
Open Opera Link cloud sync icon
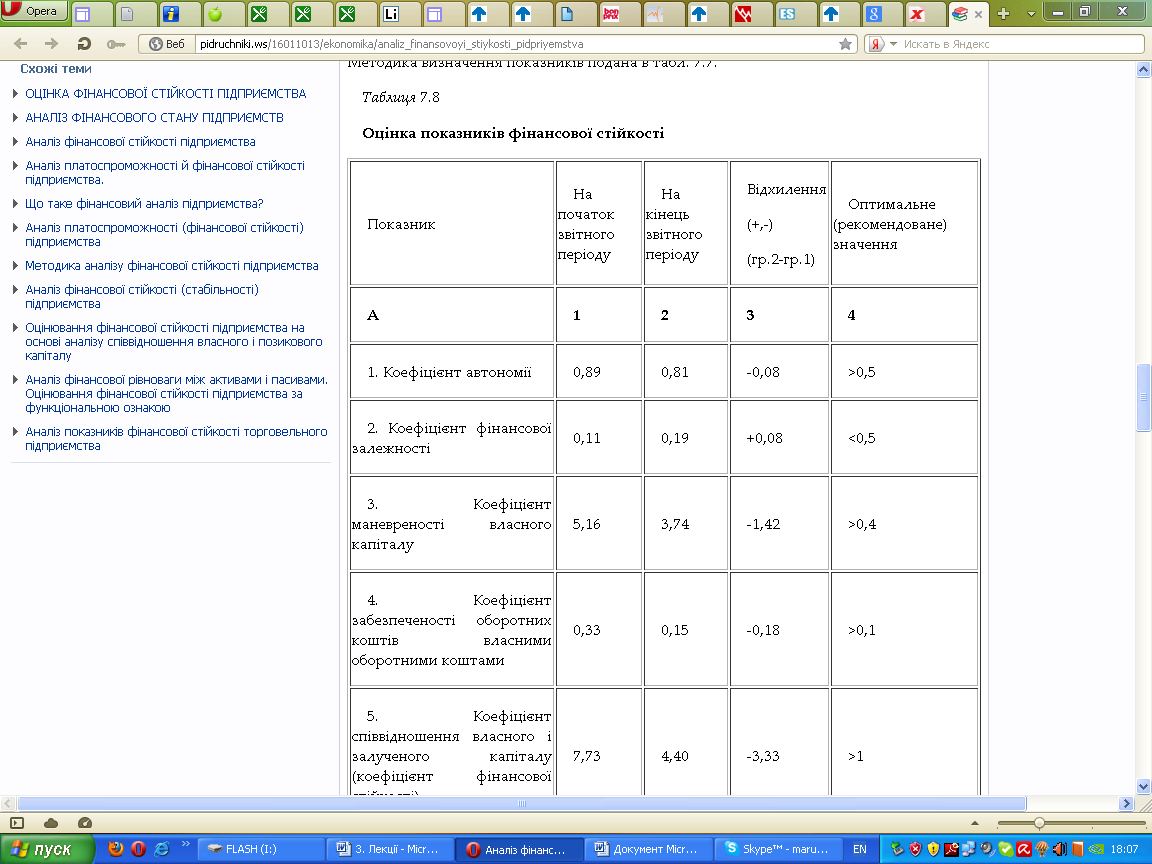[51, 823]
